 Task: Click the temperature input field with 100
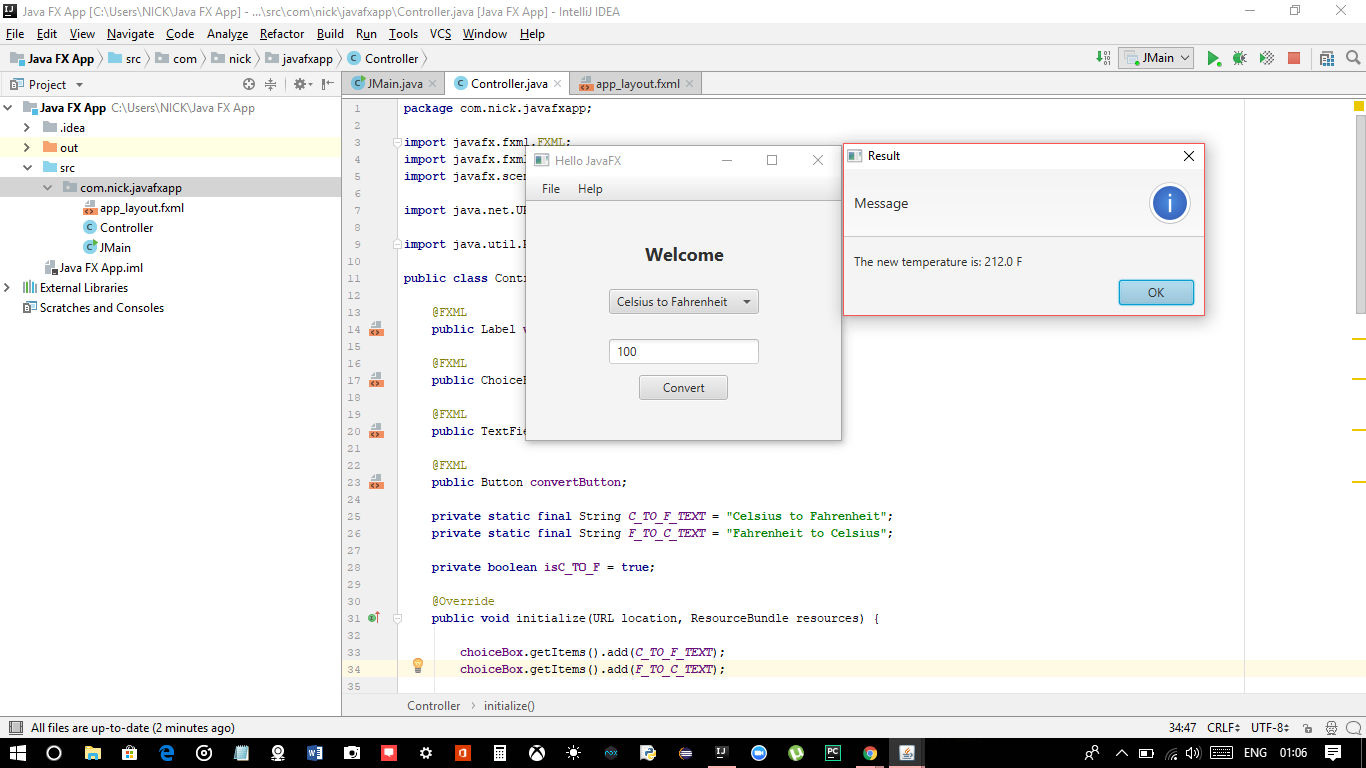[683, 352]
